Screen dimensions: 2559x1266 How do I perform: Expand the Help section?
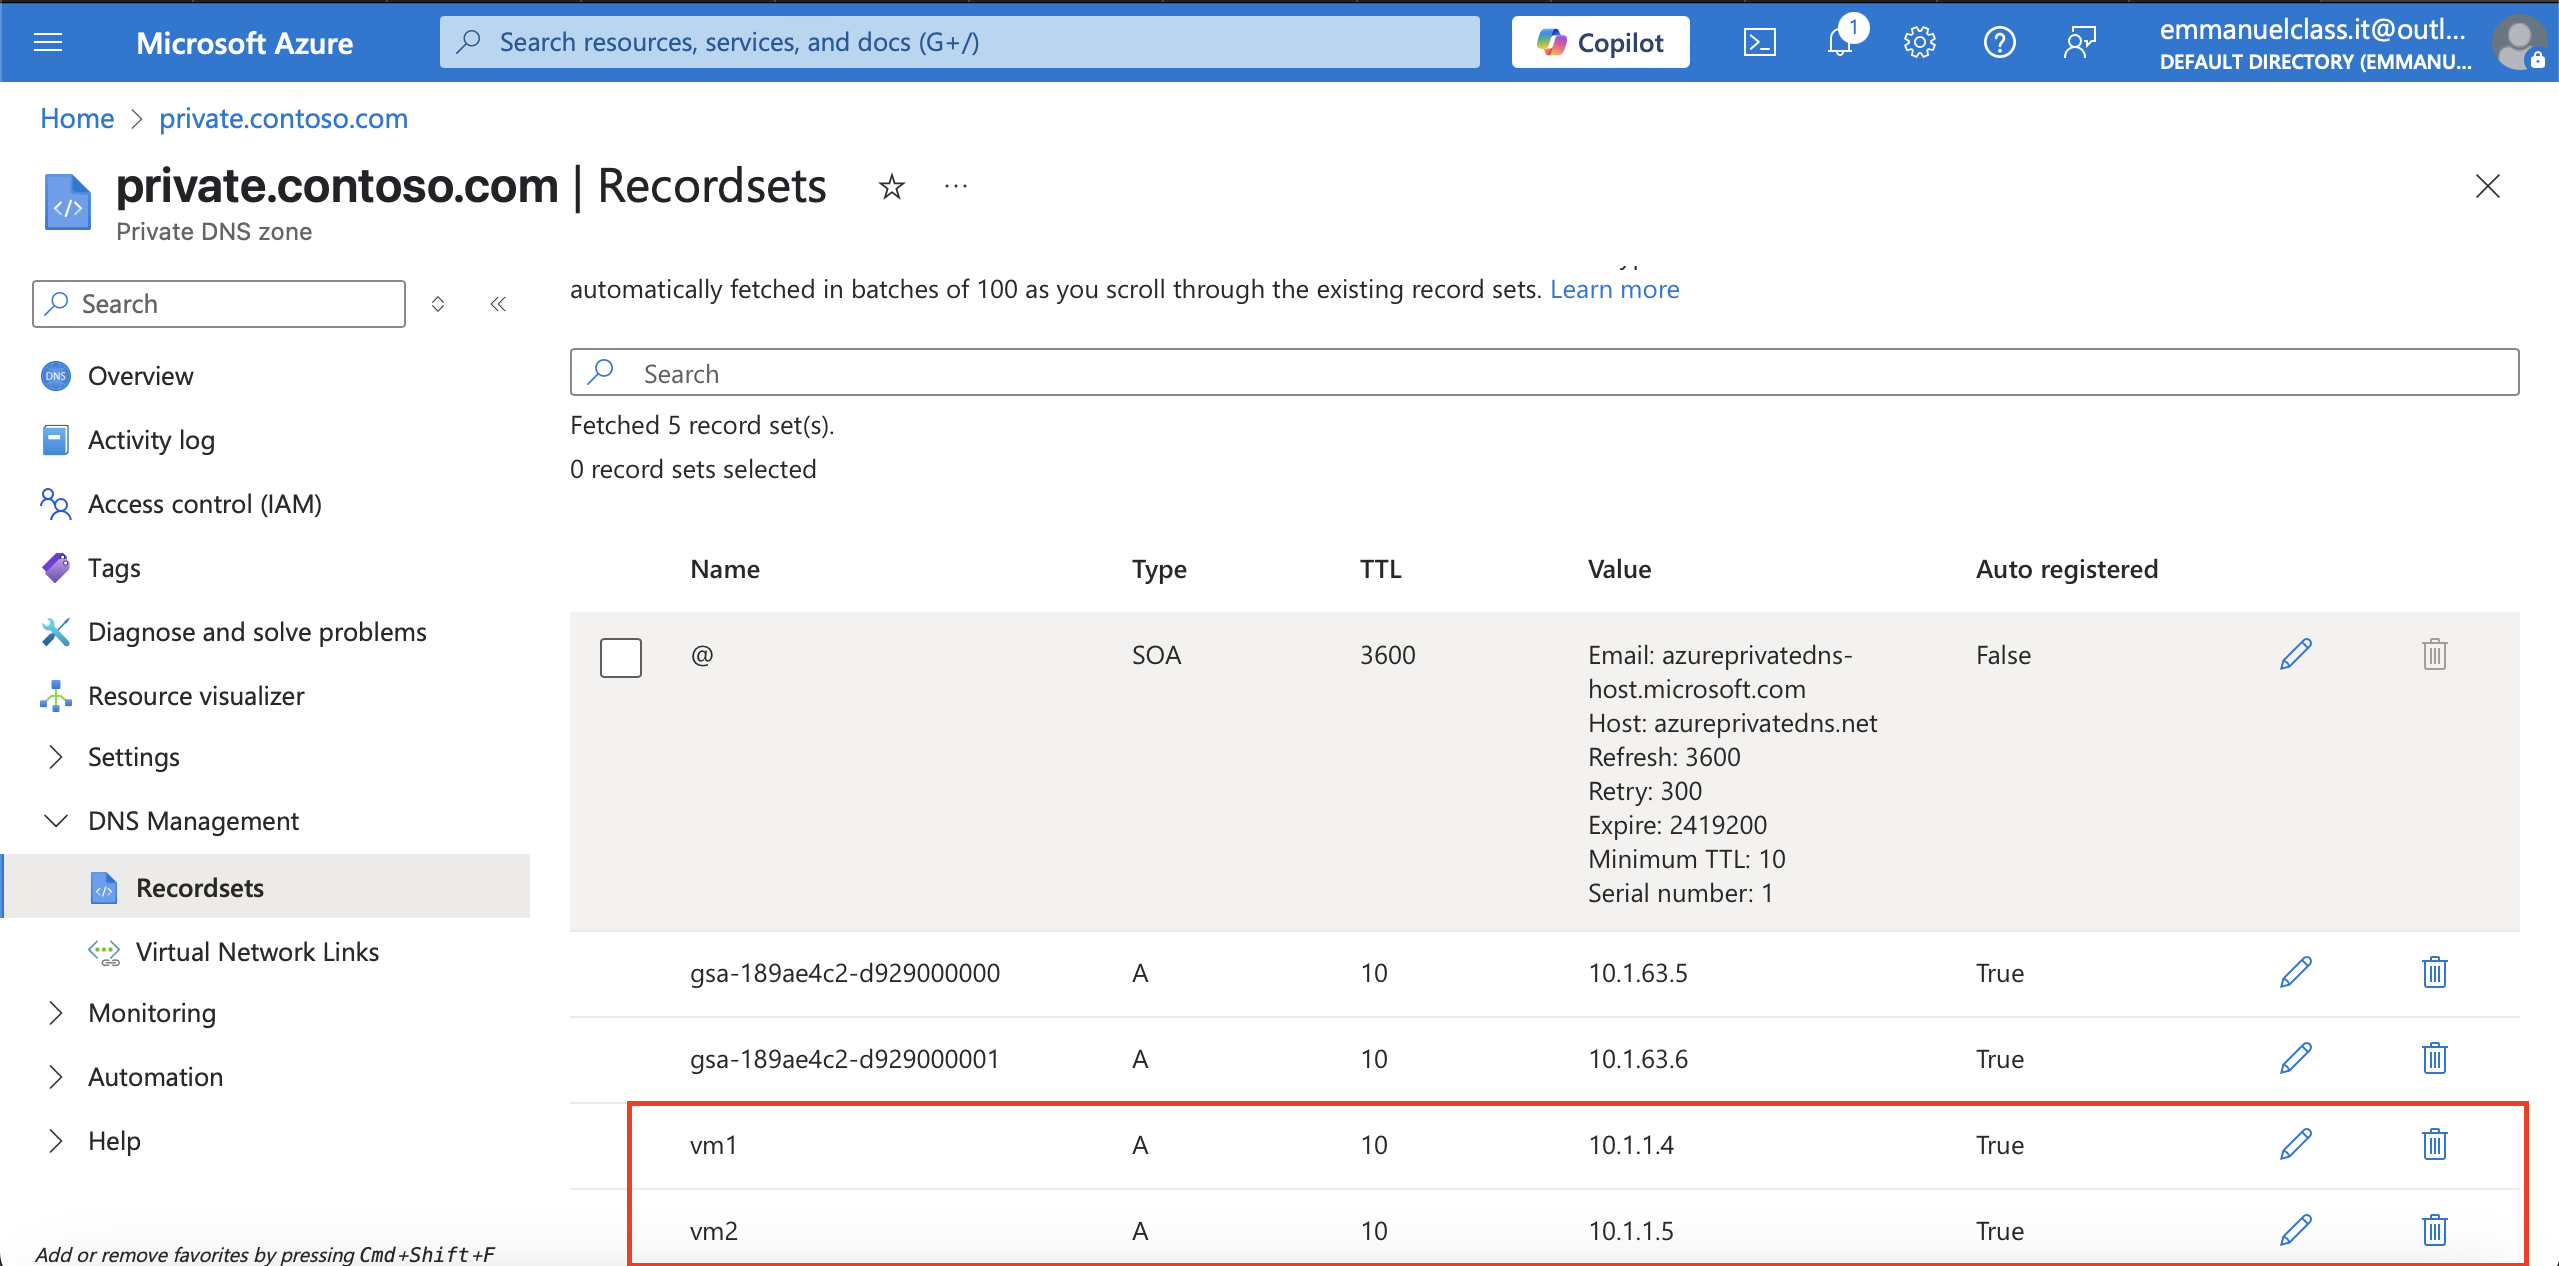tap(56, 1141)
